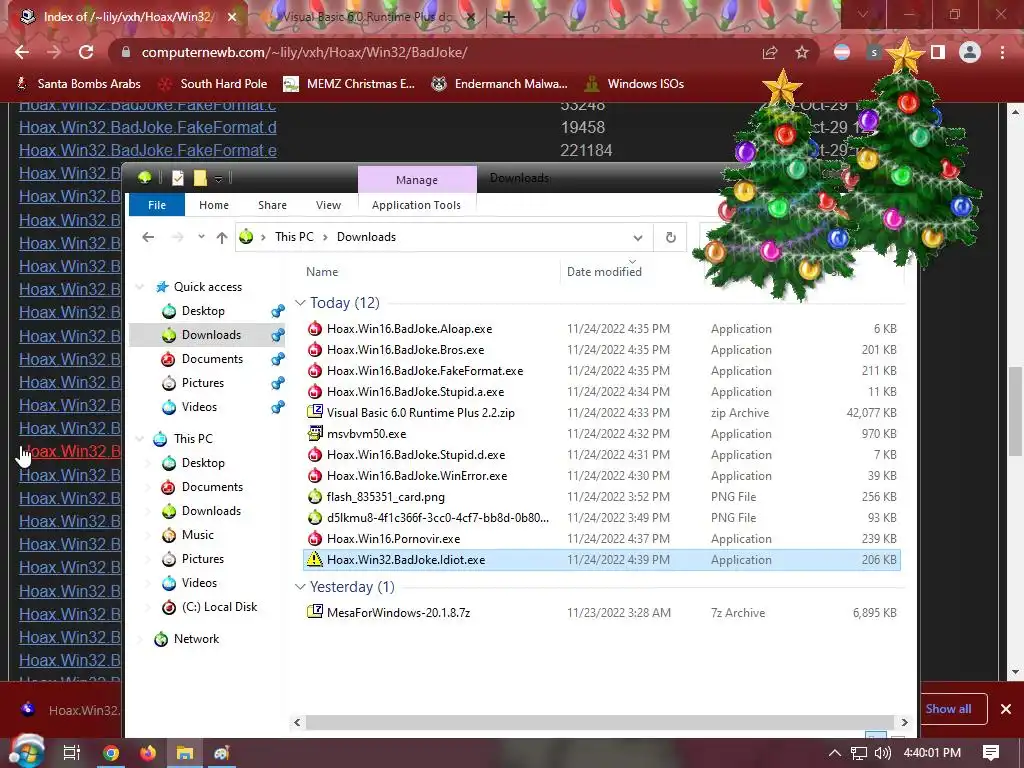Screen dimensions: 1024x768
Task: Open the View ribbon tab
Action: click(x=328, y=205)
